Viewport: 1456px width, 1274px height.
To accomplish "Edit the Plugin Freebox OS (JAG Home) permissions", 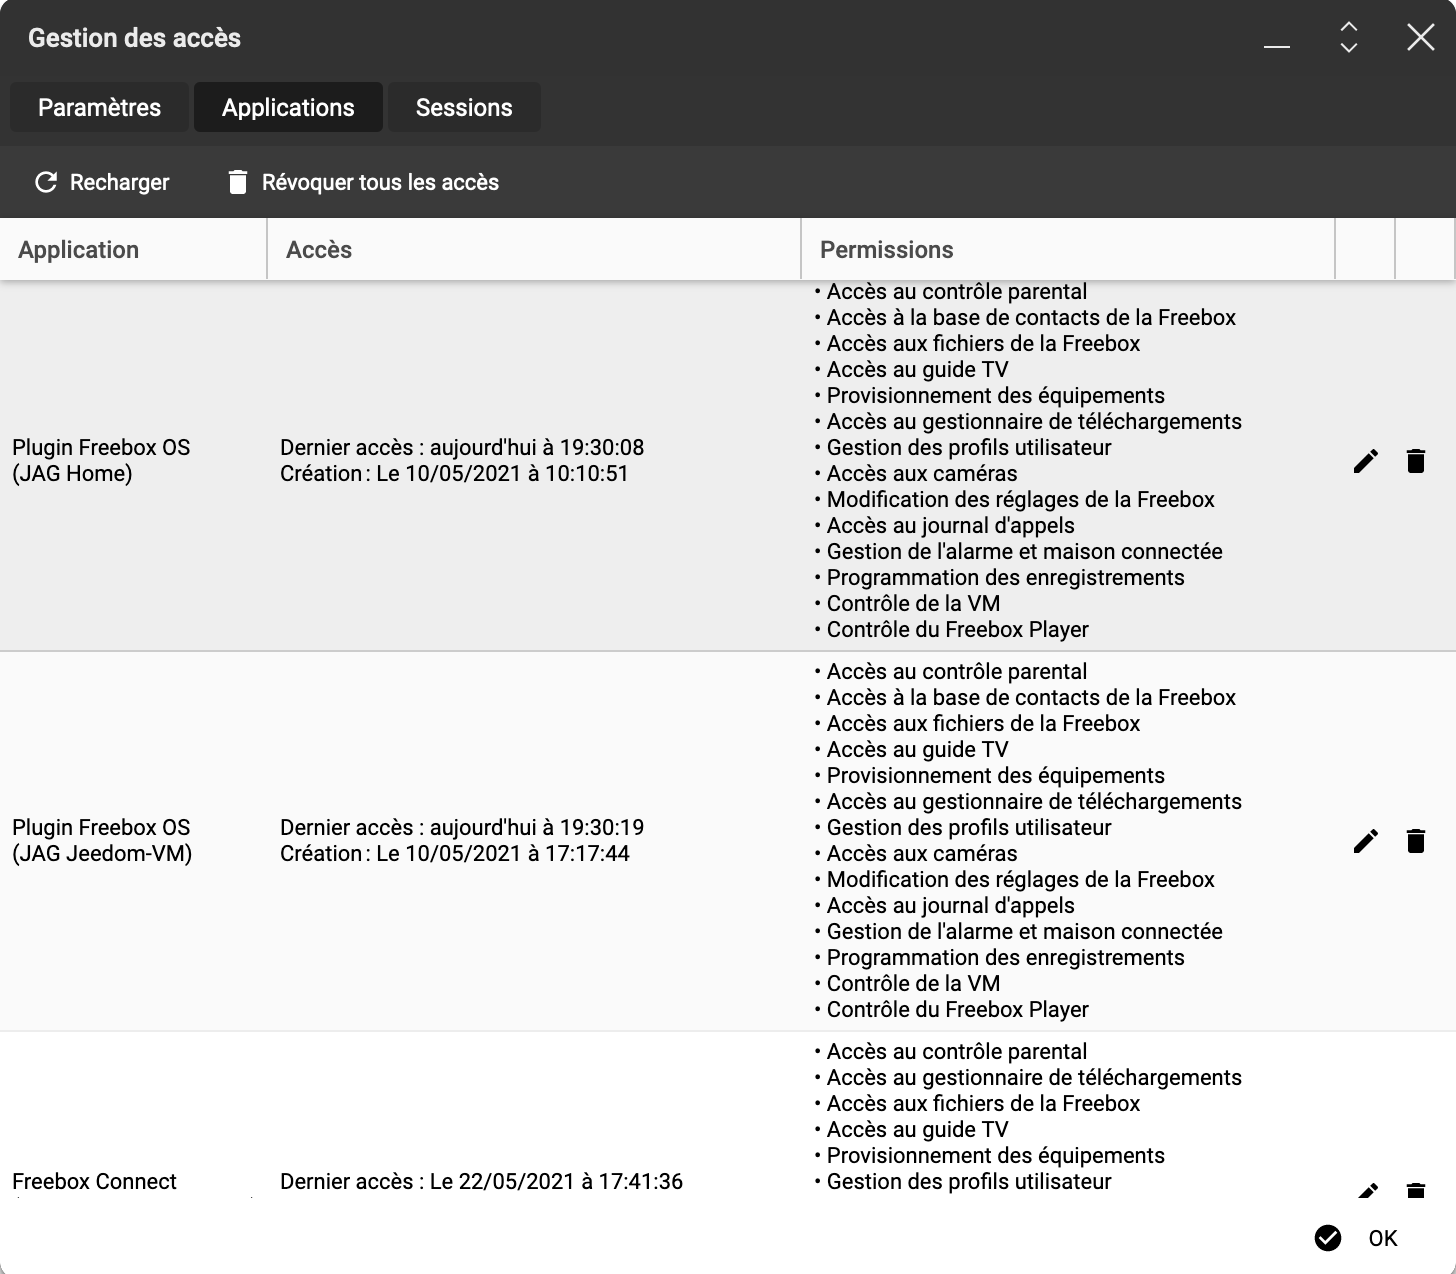I will click(x=1366, y=461).
